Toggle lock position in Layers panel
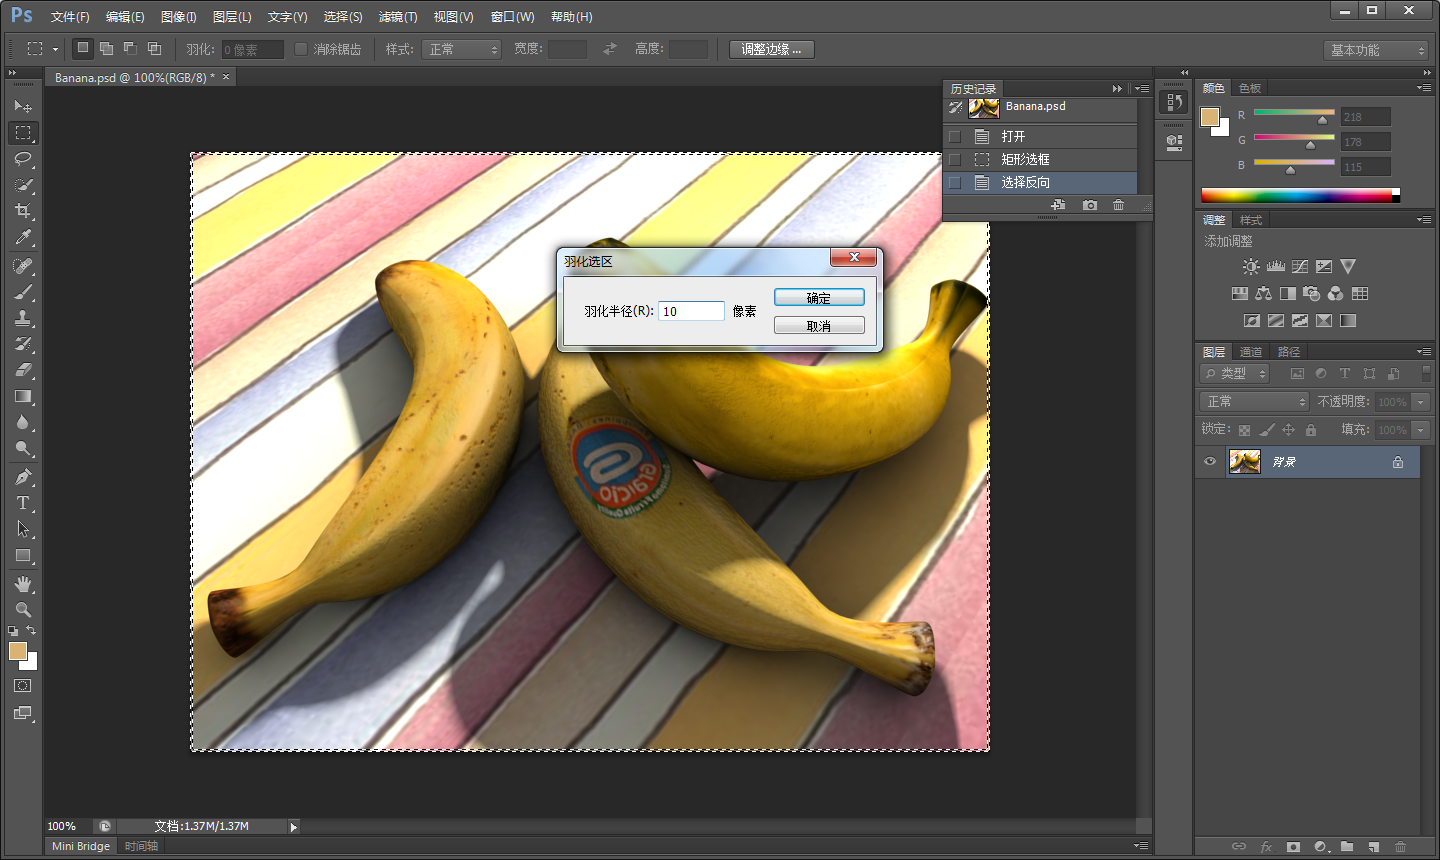1440x860 pixels. pyautogui.click(x=1289, y=430)
